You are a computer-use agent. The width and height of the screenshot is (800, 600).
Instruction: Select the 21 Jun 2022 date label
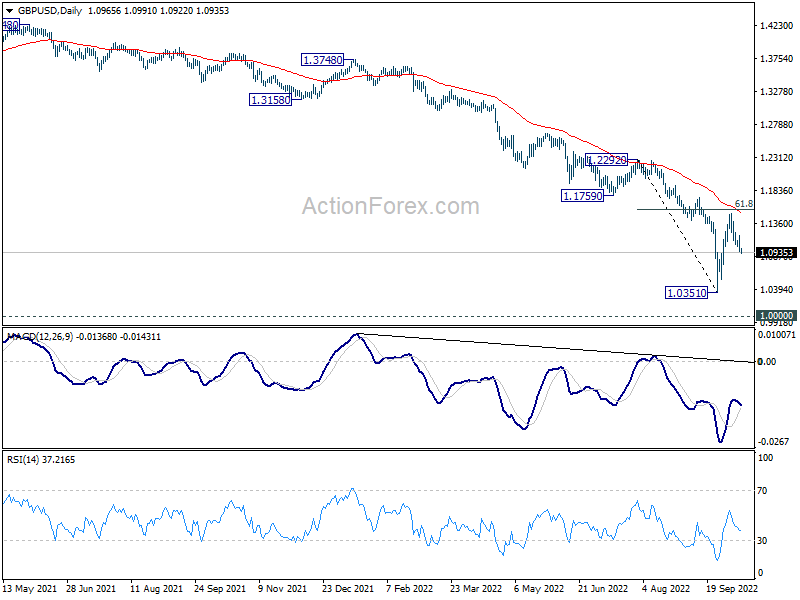[x=603, y=589]
